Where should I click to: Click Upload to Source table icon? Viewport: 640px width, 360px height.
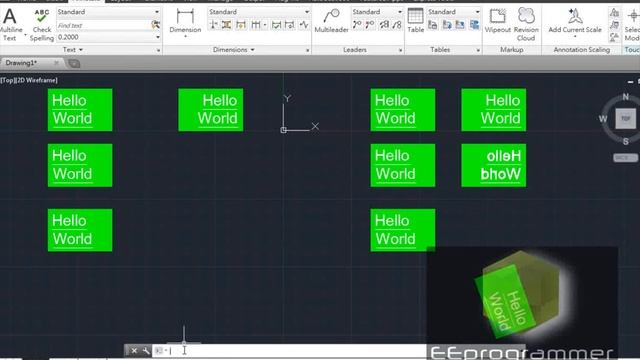click(x=460, y=25)
